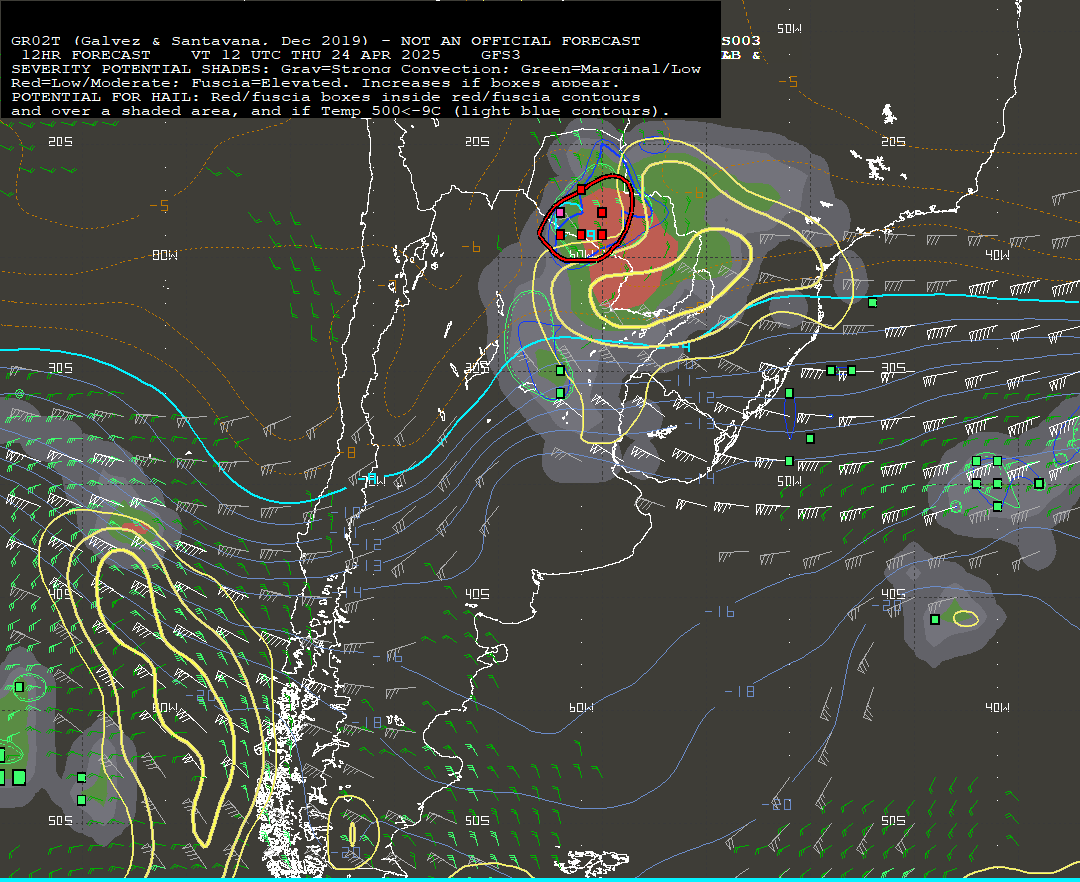The image size is (1080, 882).
Task: Click the "Temp 500<-9C" legend text
Action: (381, 111)
